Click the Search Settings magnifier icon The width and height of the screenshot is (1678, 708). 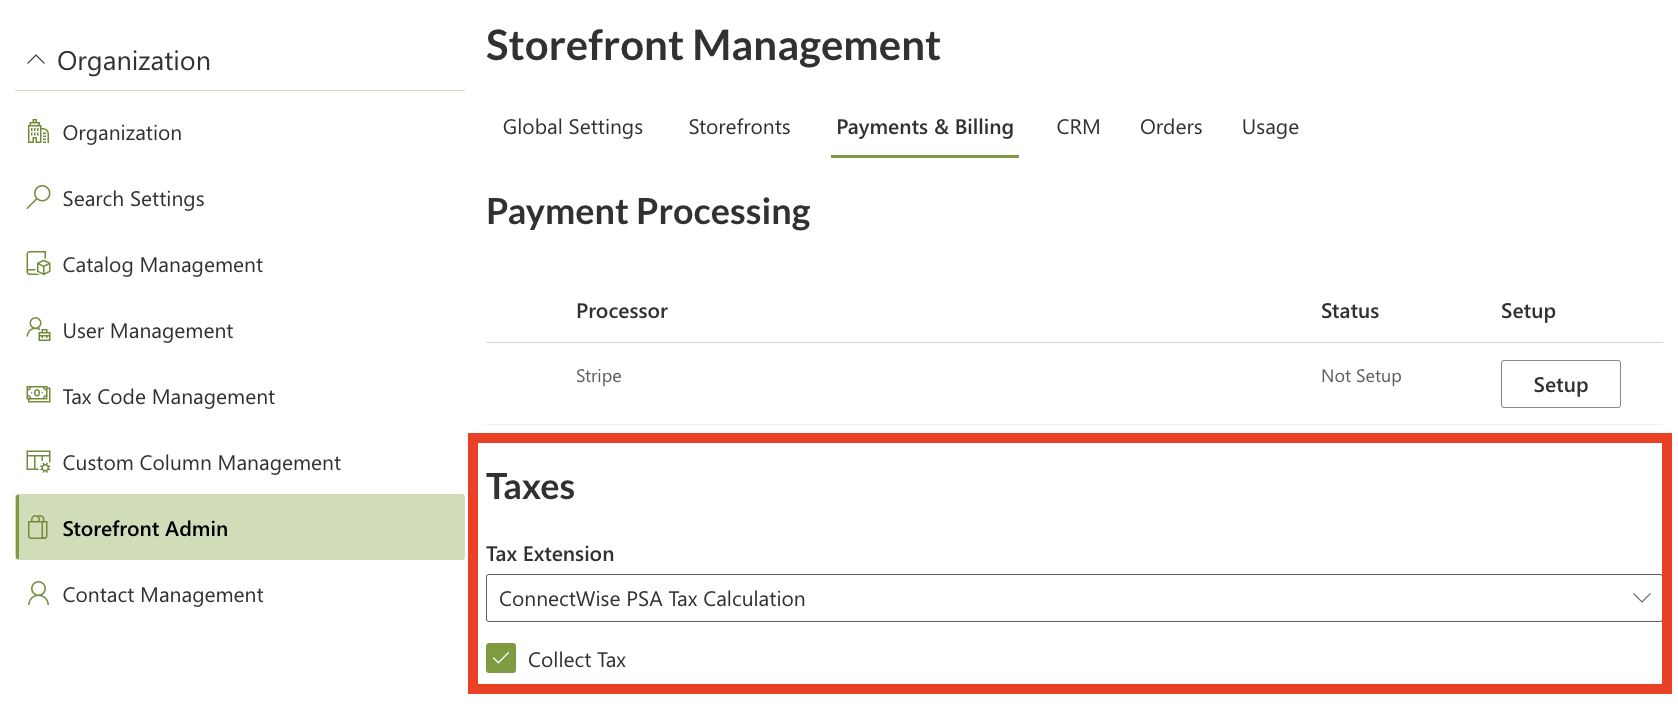pyautogui.click(x=38, y=197)
